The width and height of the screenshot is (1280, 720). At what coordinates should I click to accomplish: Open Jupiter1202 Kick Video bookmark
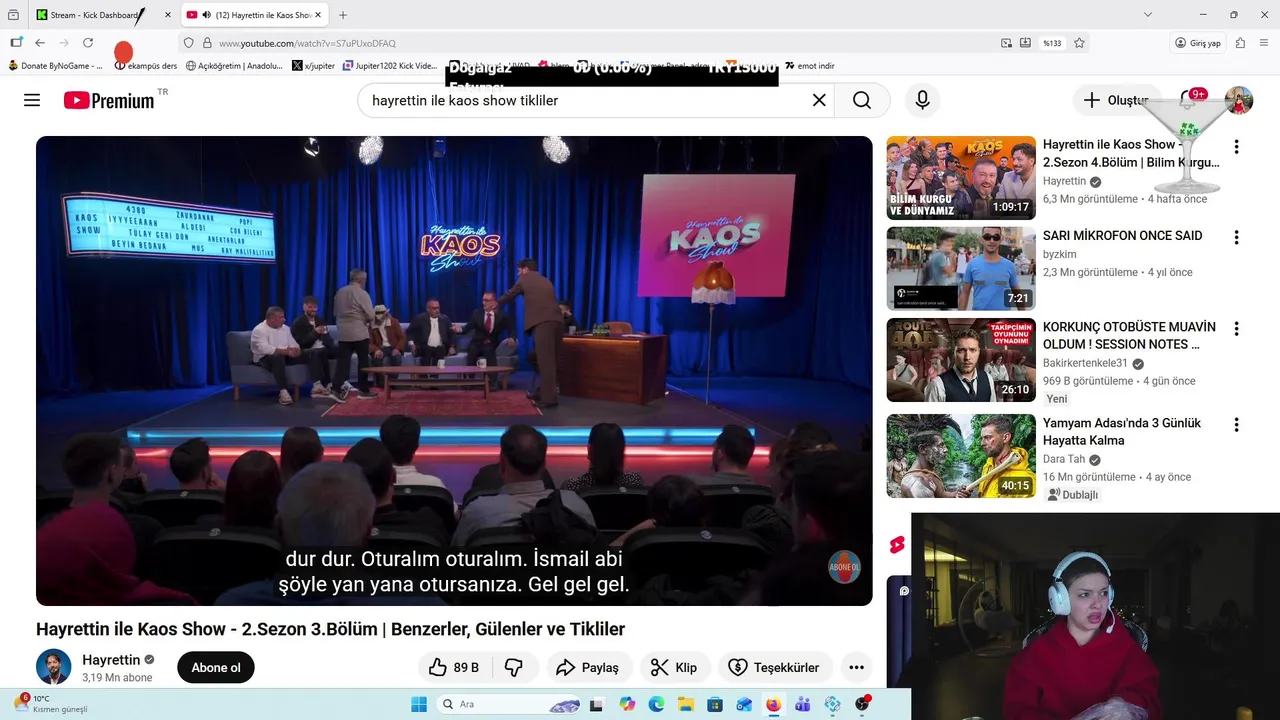tap(390, 66)
